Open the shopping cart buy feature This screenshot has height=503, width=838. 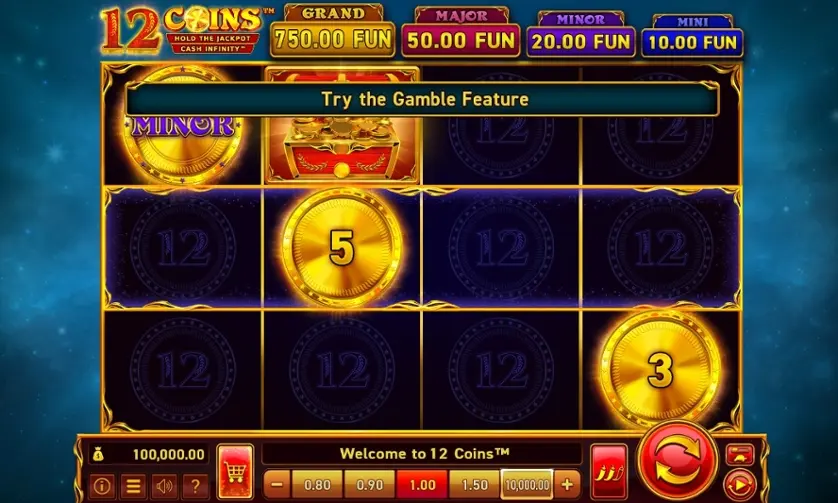tap(235, 471)
